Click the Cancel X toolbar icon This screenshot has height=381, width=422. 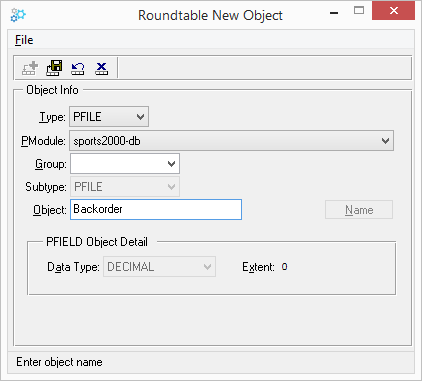pos(101,68)
